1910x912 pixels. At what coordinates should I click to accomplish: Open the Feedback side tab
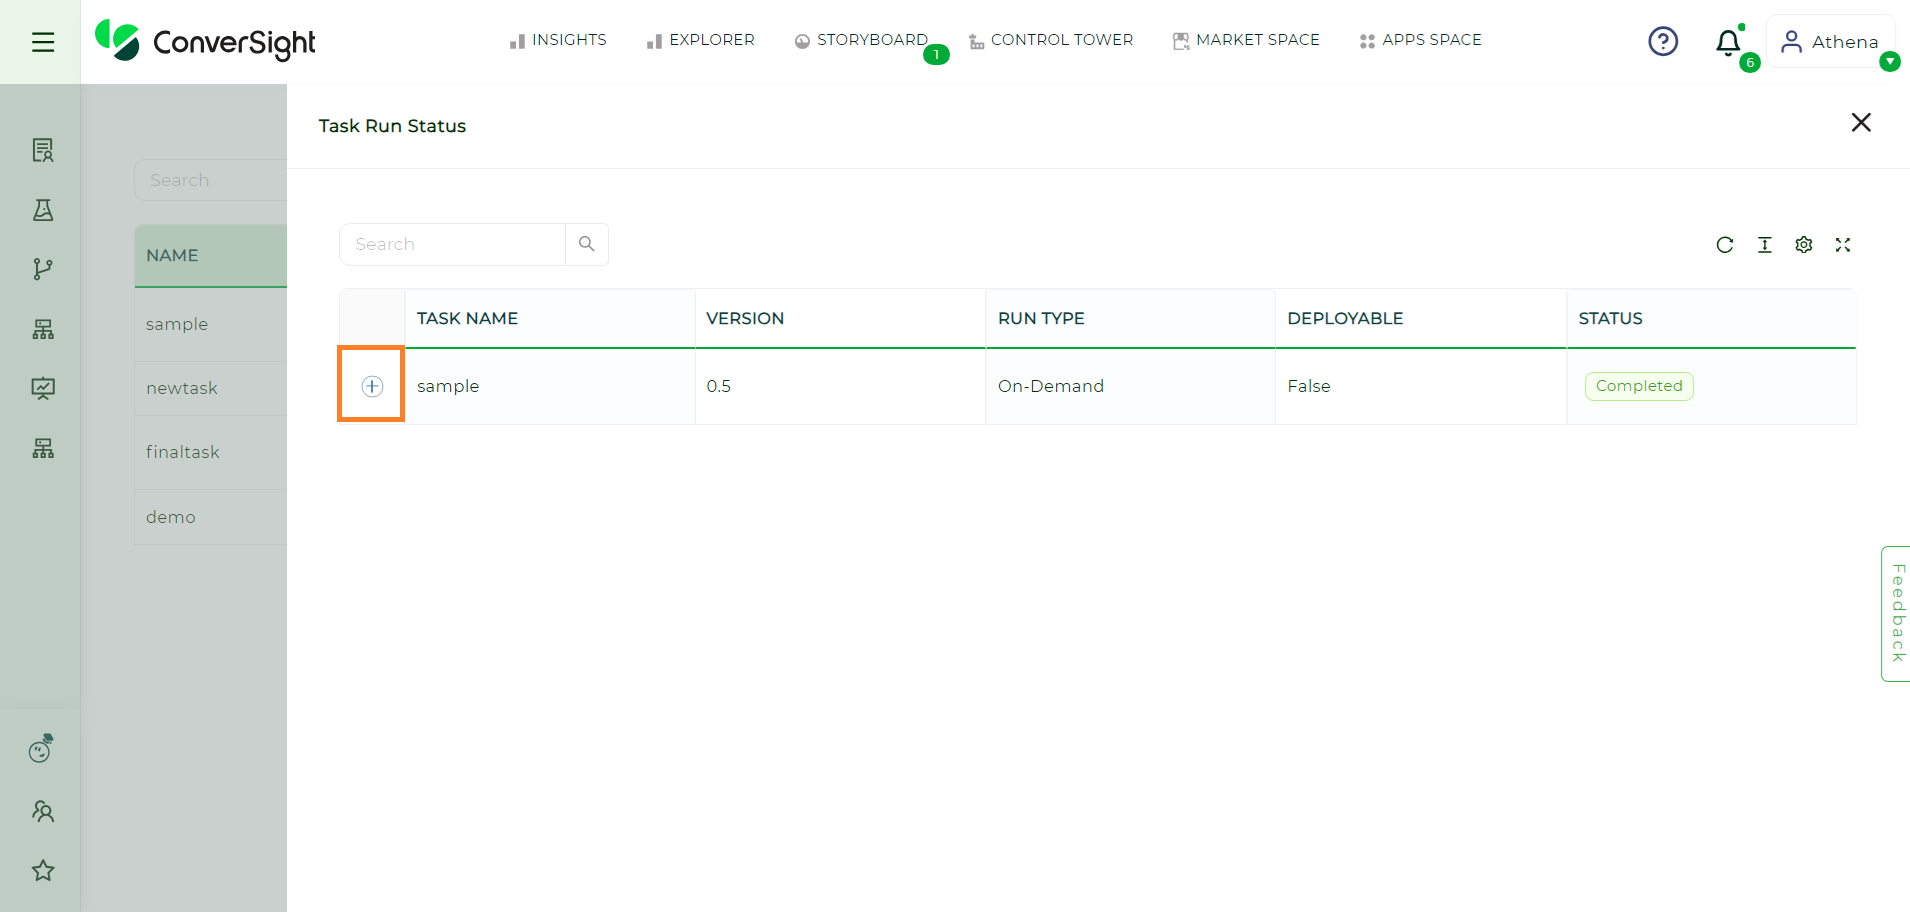click(1896, 614)
